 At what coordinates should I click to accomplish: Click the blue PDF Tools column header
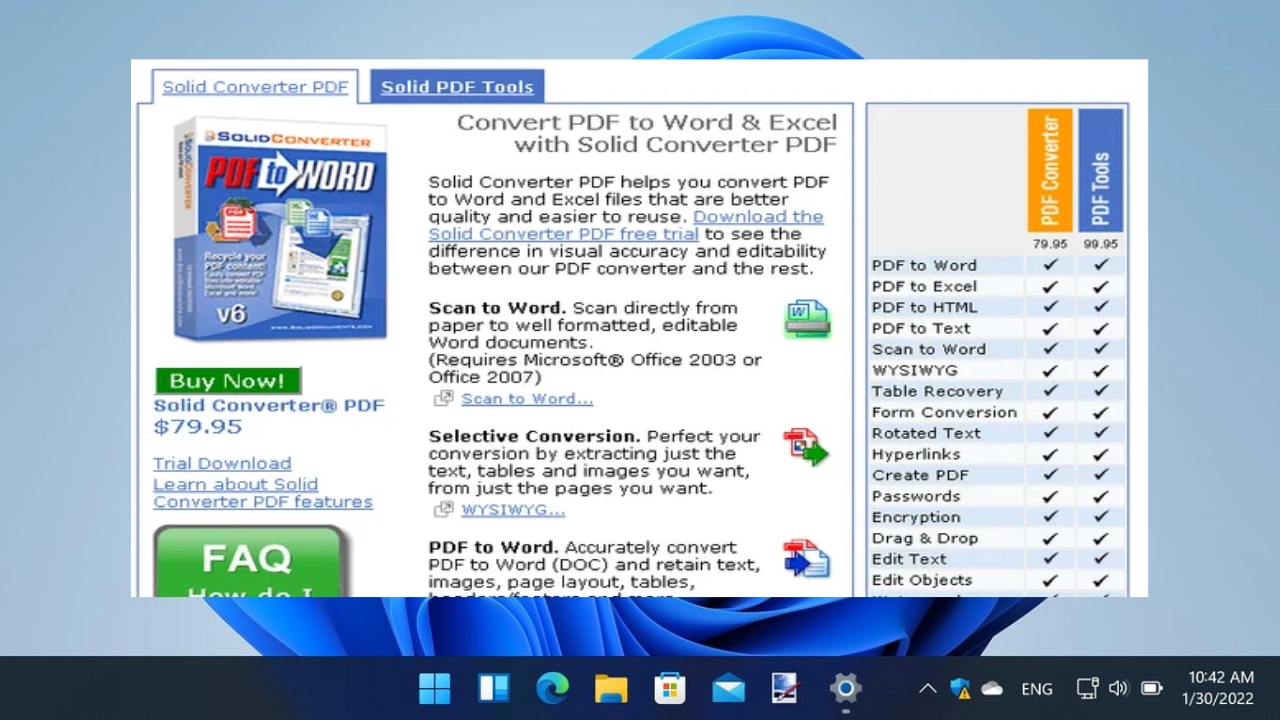[1101, 170]
